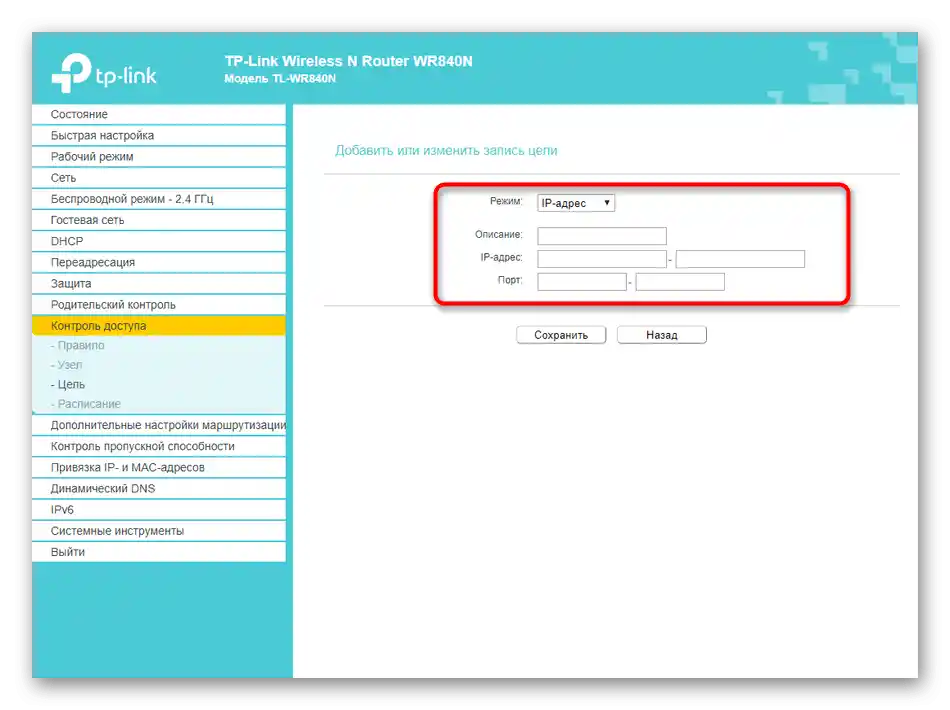Image resolution: width=950 pixels, height=710 pixels.
Task: Click the TP-Link Wireless N Router WR840N title
Action: click(x=348, y=61)
